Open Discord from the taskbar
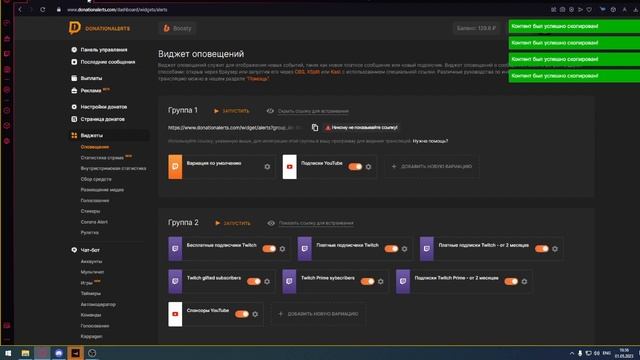The image size is (640, 360). pos(58,353)
